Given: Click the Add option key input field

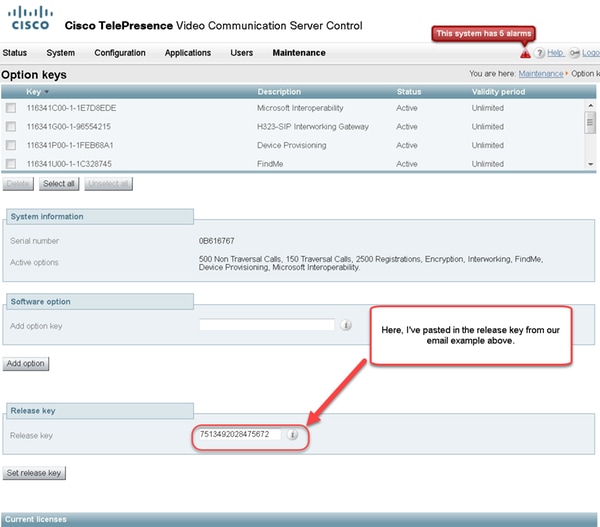Looking at the screenshot, I should point(267,325).
